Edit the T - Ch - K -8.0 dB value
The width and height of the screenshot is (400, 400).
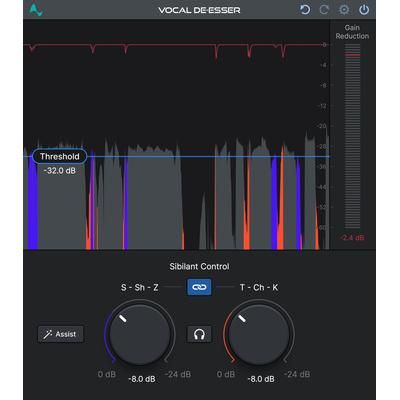tap(261, 379)
